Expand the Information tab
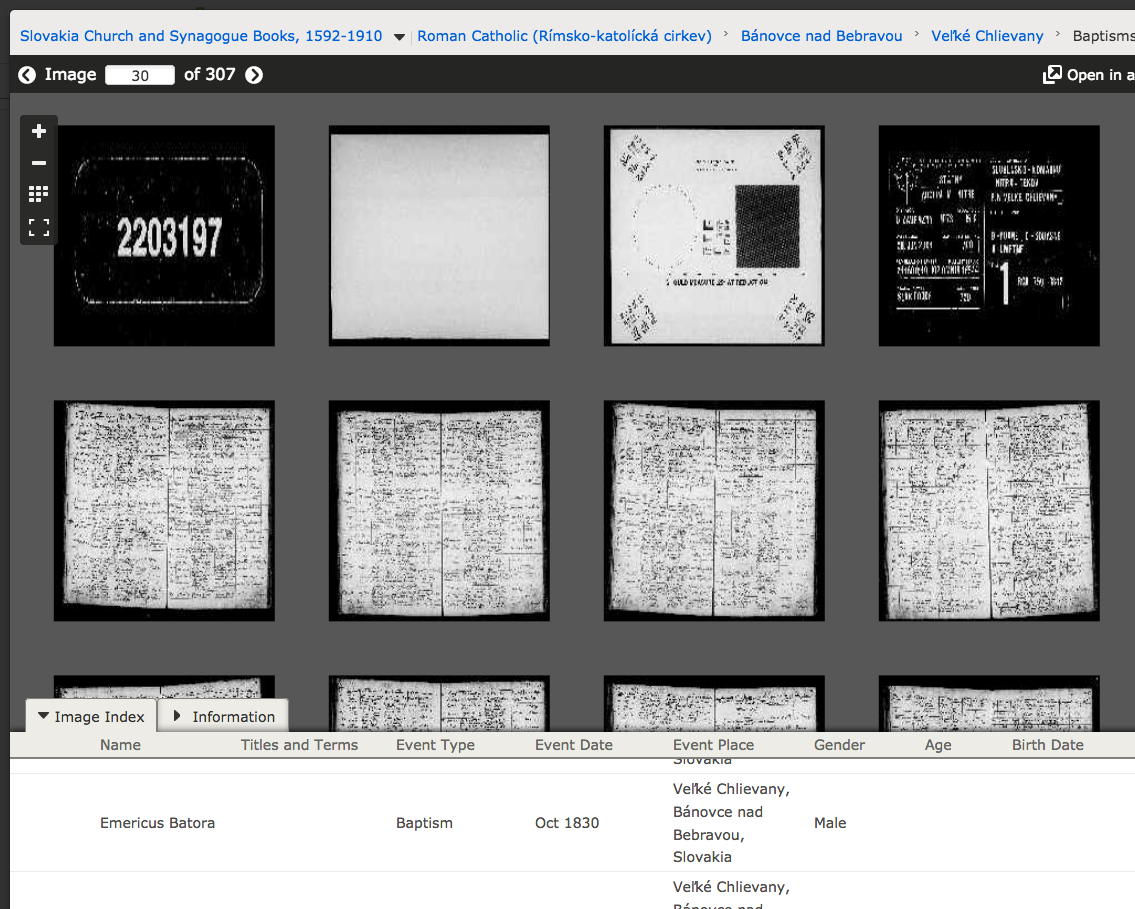This screenshot has height=909, width=1135. pyautogui.click(x=224, y=716)
